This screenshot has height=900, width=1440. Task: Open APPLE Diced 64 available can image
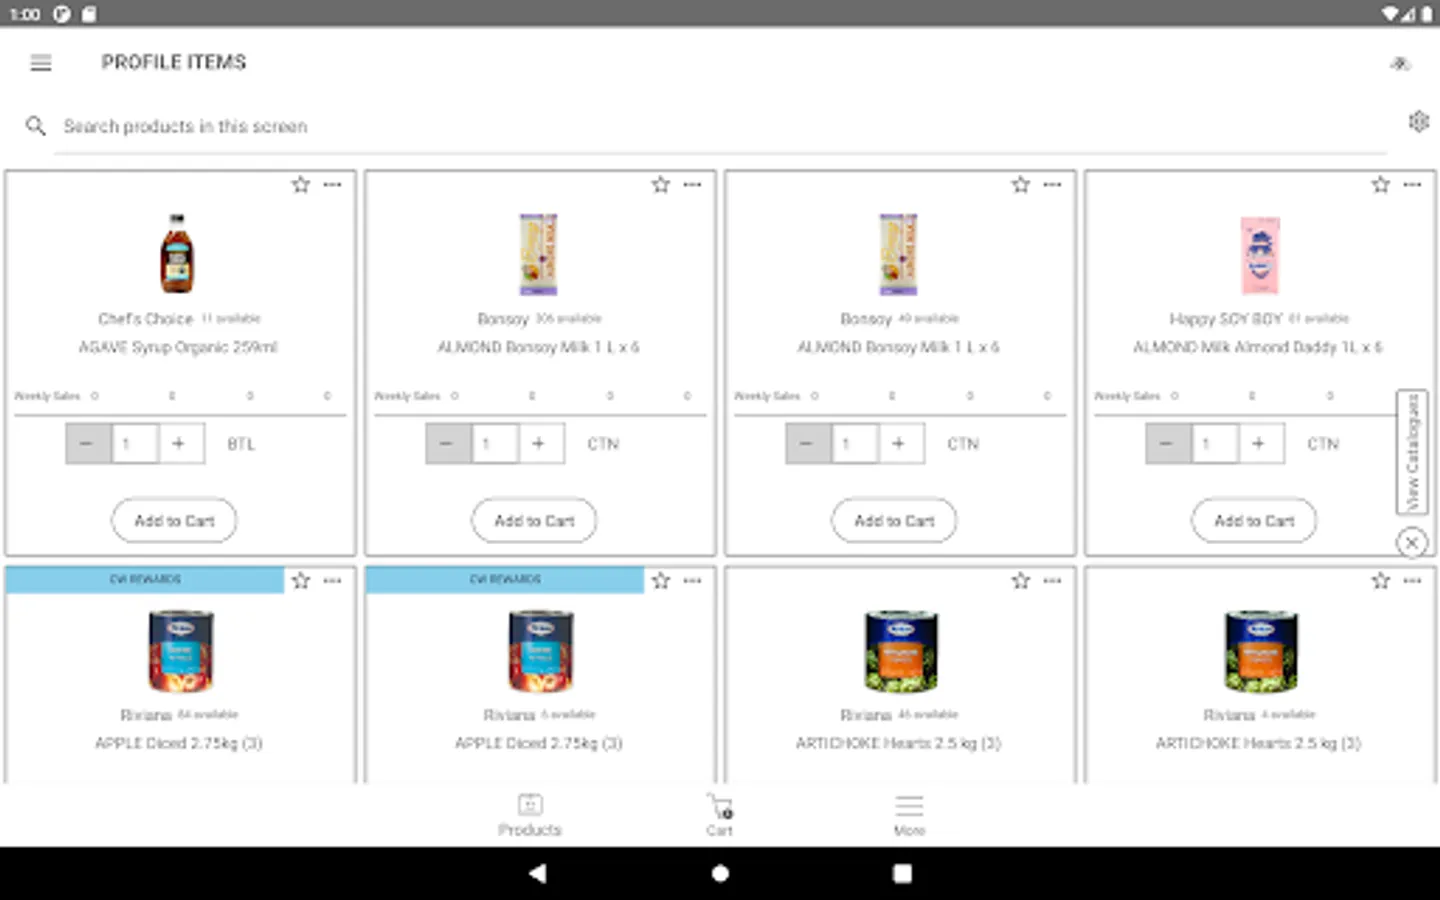point(181,651)
